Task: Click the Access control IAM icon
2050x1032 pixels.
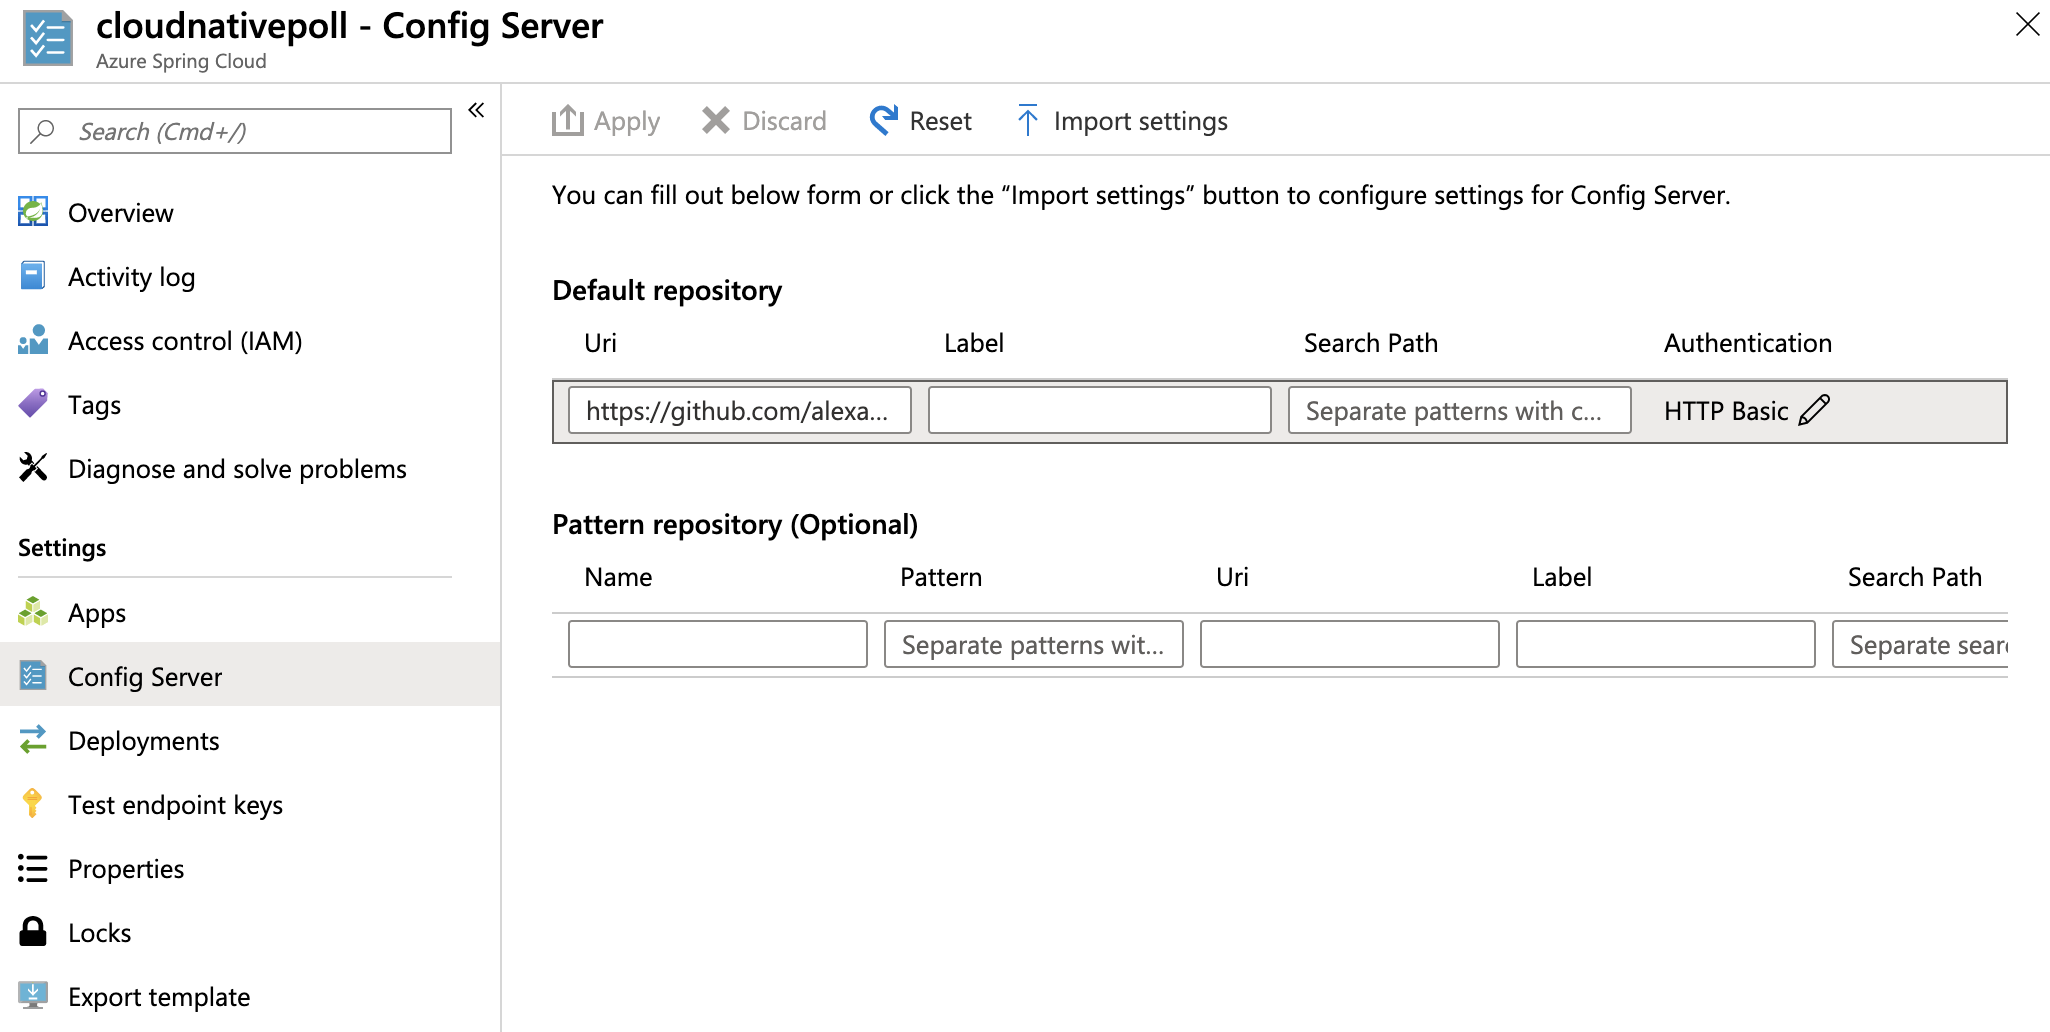Action: (x=33, y=340)
